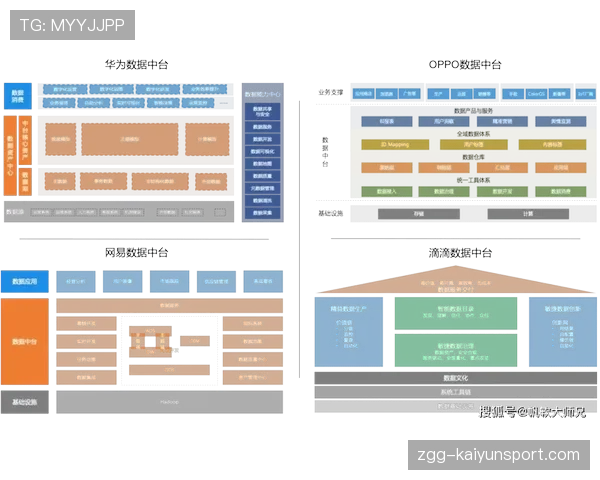Select the 数据质量 block
Viewport: 600px width, 480px height.
coord(262,176)
